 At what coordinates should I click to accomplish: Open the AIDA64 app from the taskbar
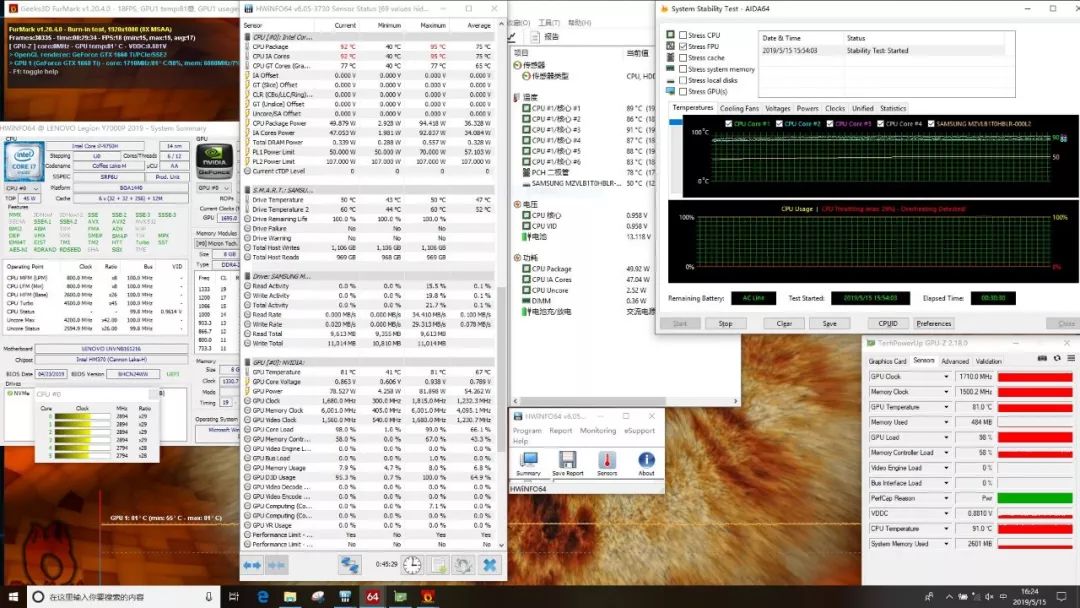(x=371, y=597)
